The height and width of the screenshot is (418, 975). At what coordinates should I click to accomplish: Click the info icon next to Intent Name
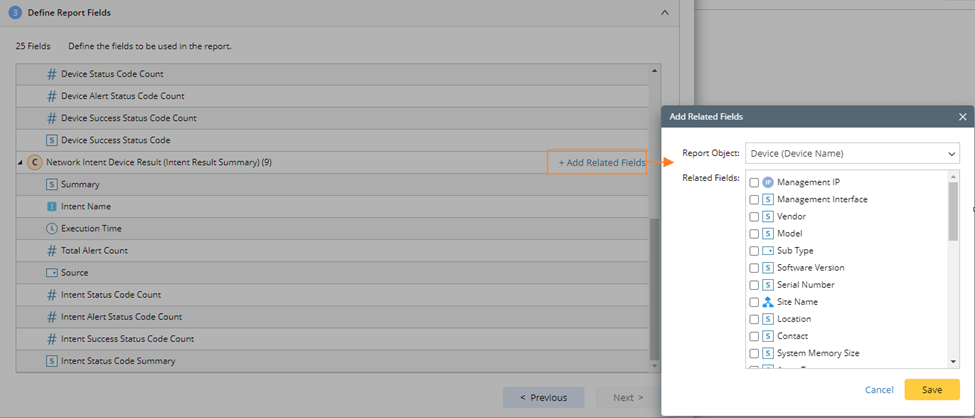[52, 207]
